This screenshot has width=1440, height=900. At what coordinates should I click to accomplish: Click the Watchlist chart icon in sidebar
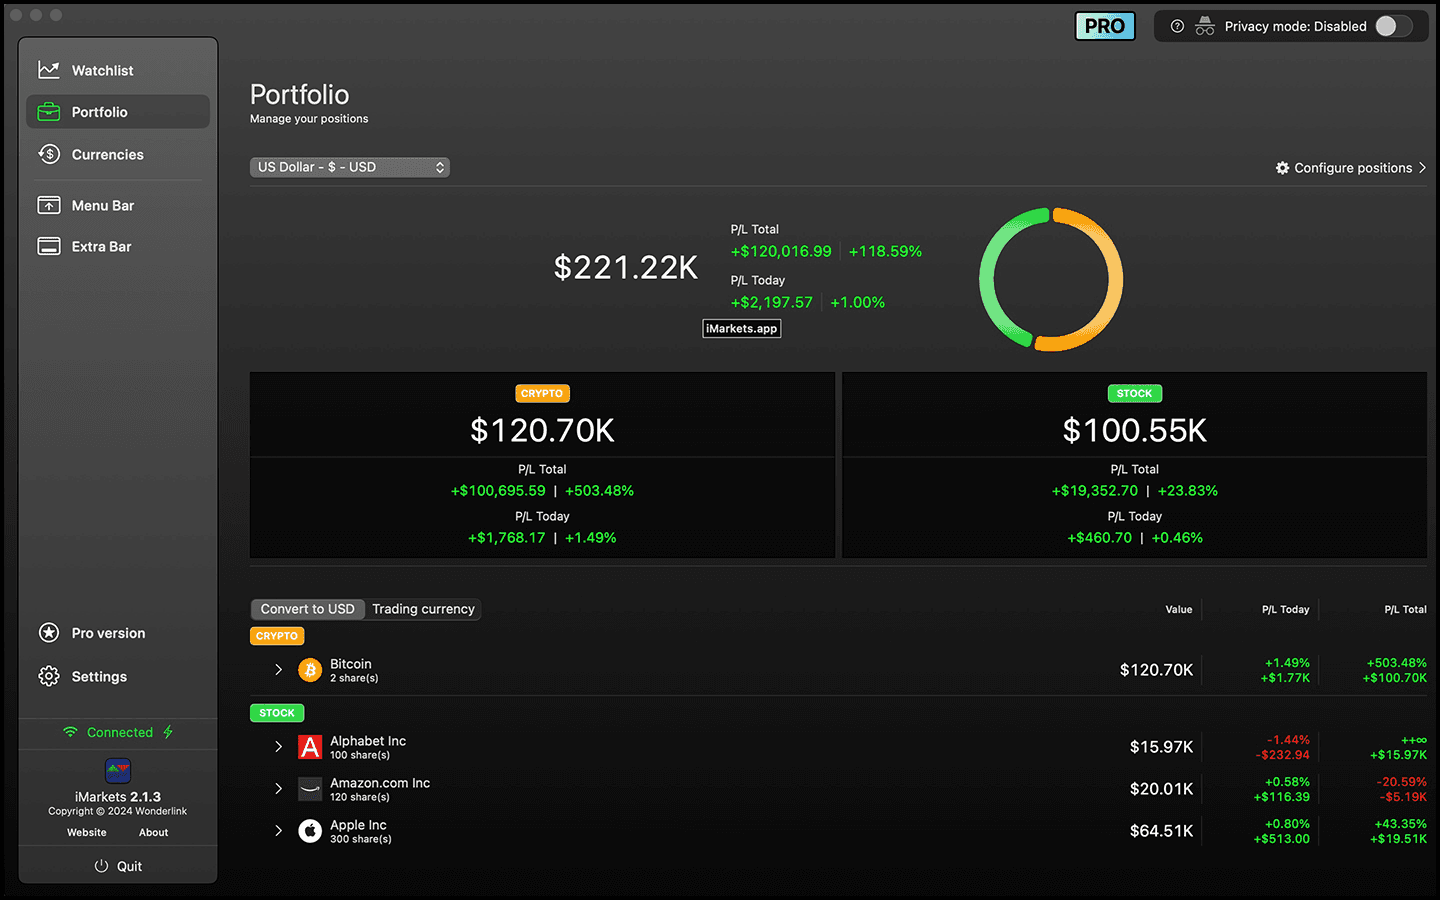(48, 70)
